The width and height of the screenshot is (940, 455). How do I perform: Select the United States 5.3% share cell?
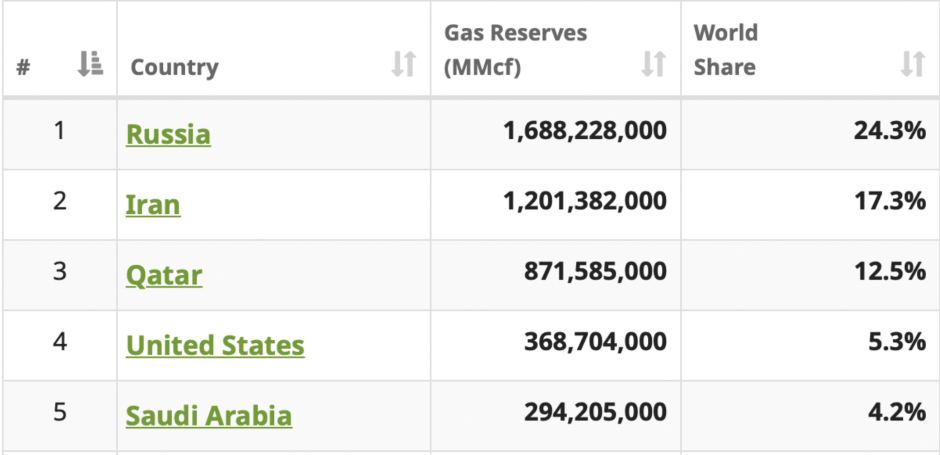[x=897, y=343]
